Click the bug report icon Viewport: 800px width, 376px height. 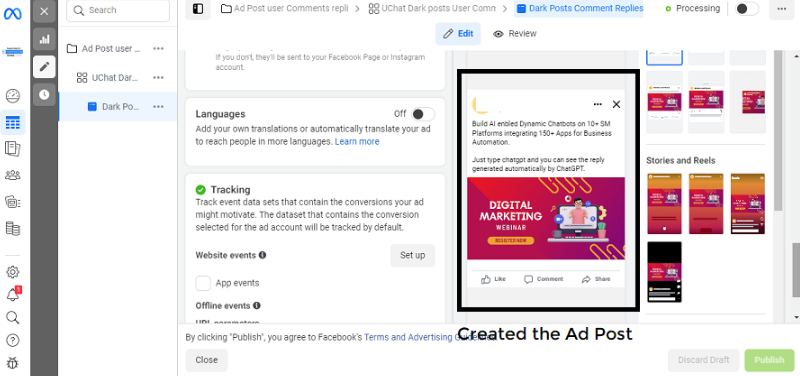13,363
